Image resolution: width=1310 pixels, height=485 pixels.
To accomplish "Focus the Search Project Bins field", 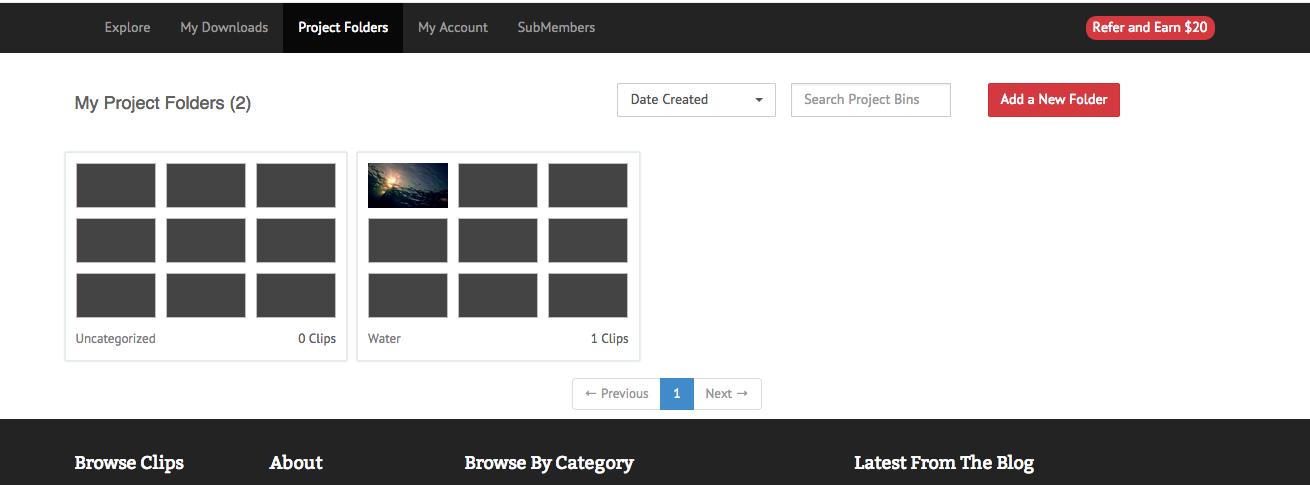I will point(871,100).
